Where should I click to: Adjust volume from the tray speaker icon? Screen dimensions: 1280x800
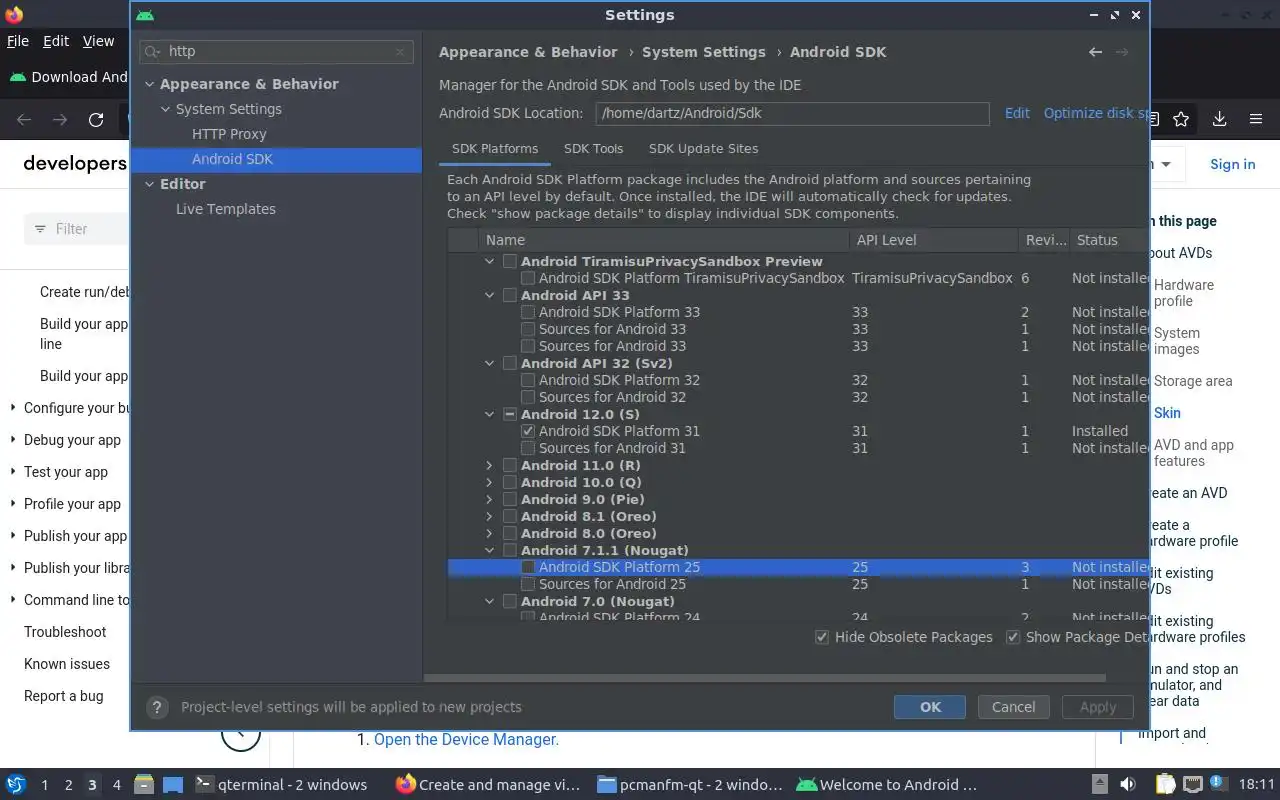1128,785
